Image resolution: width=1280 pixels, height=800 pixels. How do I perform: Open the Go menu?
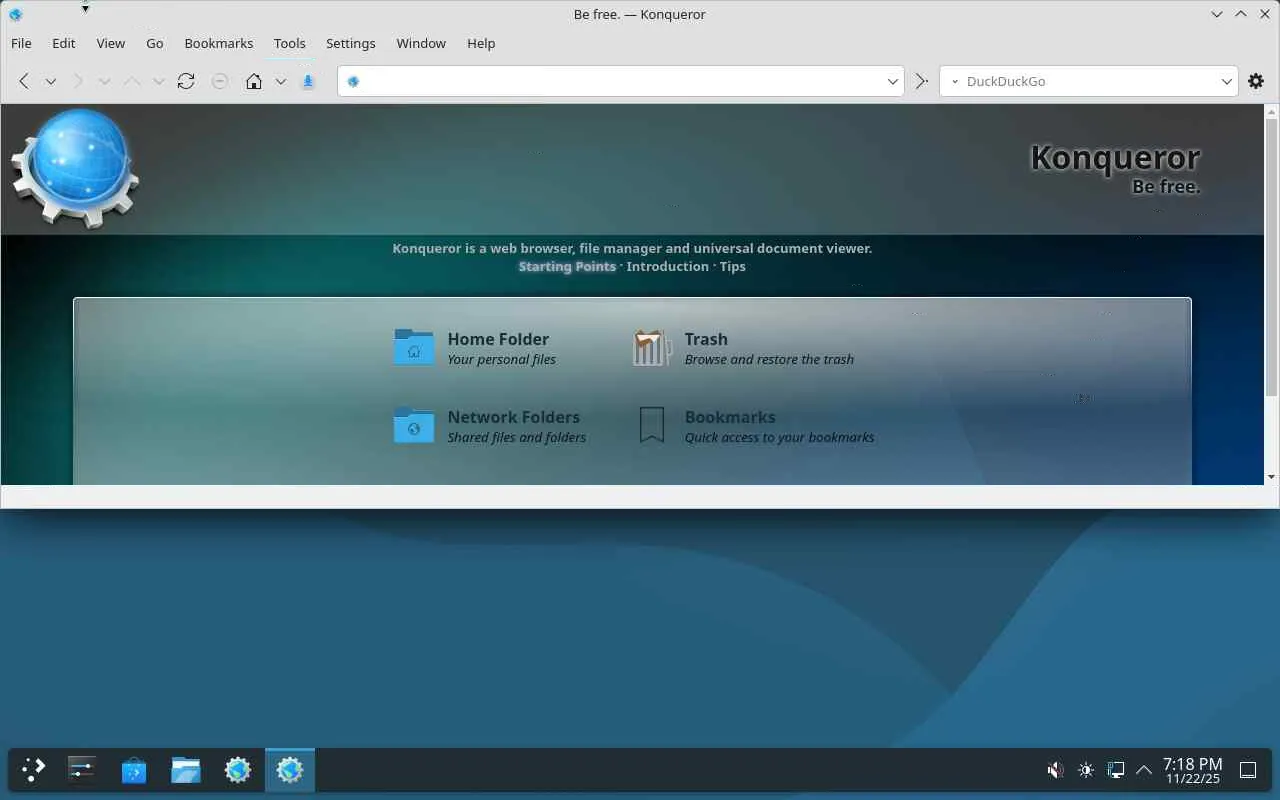click(155, 43)
